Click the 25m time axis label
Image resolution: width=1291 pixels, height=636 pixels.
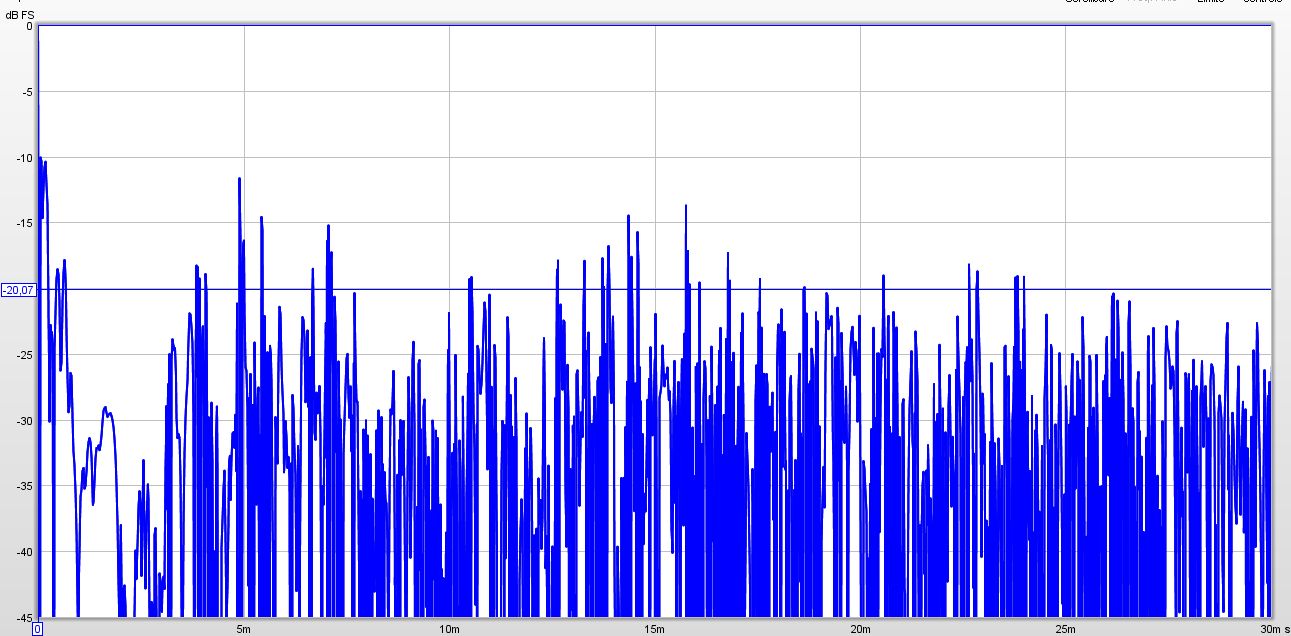point(1065,628)
